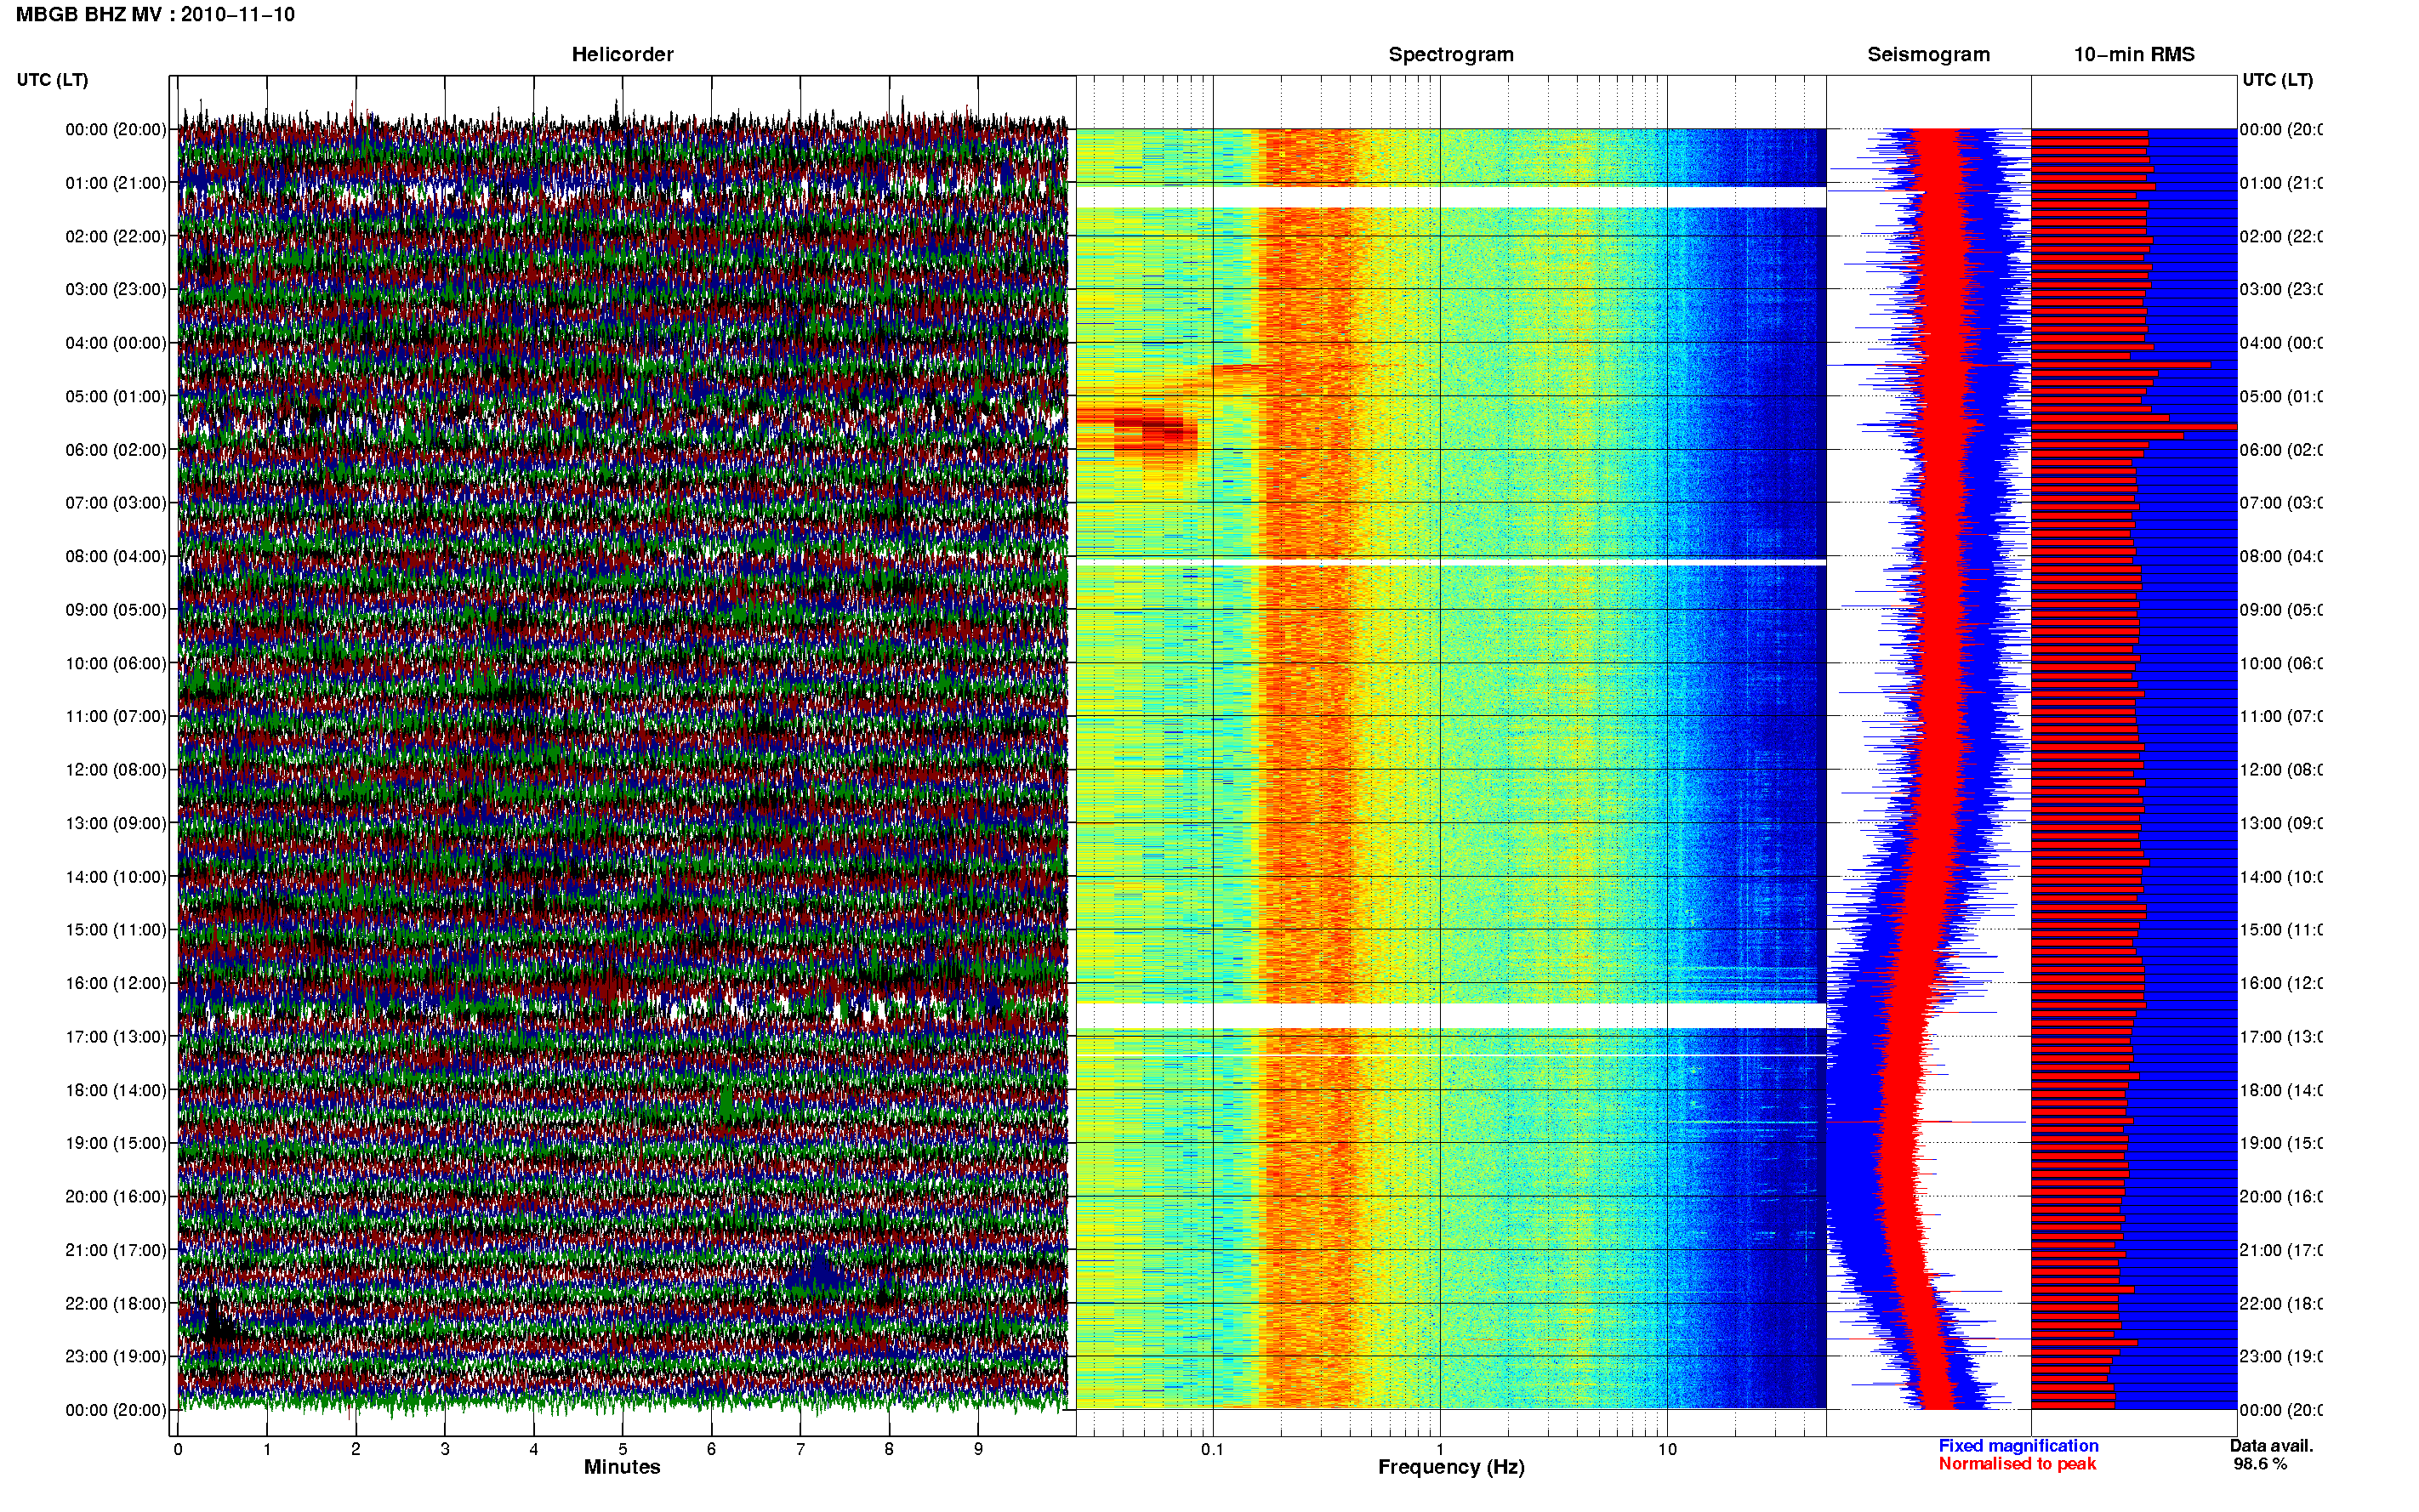Click the plot title 'MBGB BHZ MV : 2010-11-10'
Viewport: 2419px width, 1512px height.
coord(155,14)
